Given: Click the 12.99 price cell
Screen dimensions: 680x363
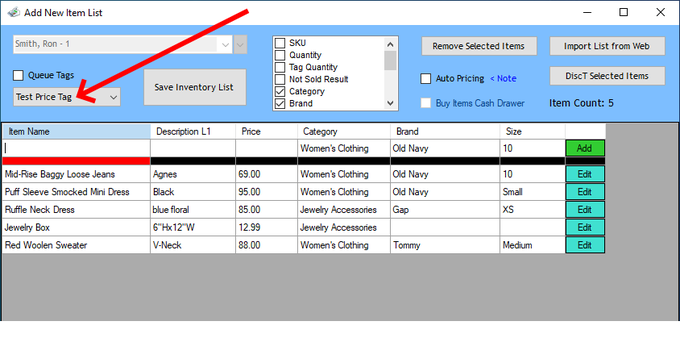Looking at the screenshot, I should pos(267,228).
